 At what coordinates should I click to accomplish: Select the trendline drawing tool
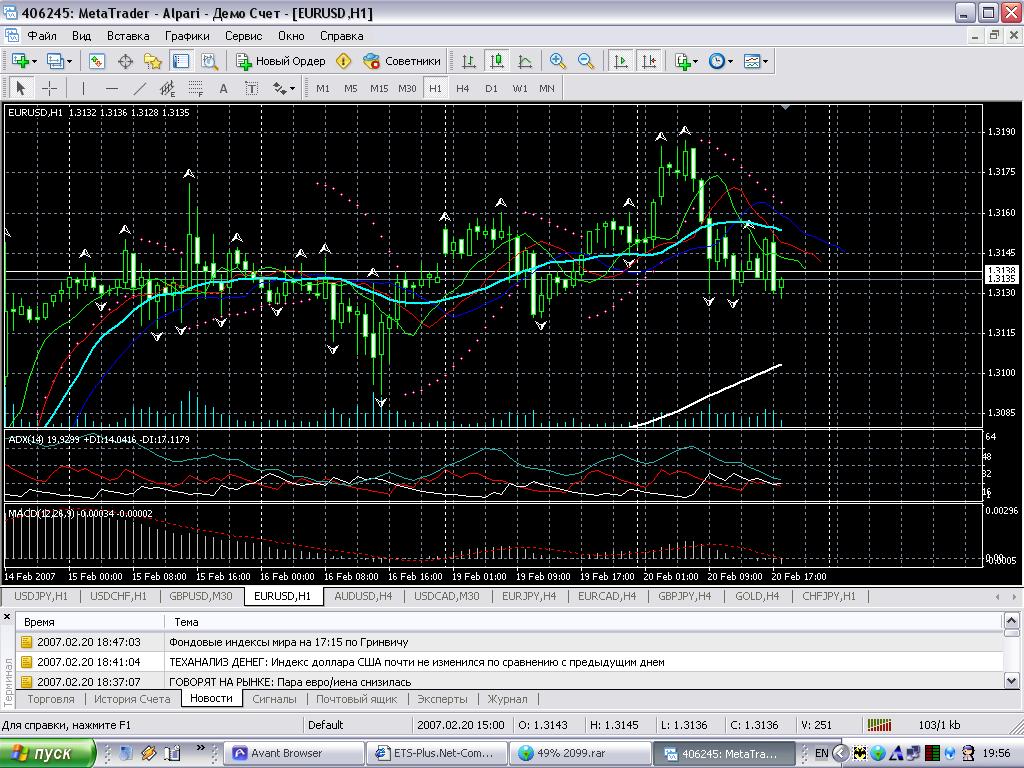139,88
